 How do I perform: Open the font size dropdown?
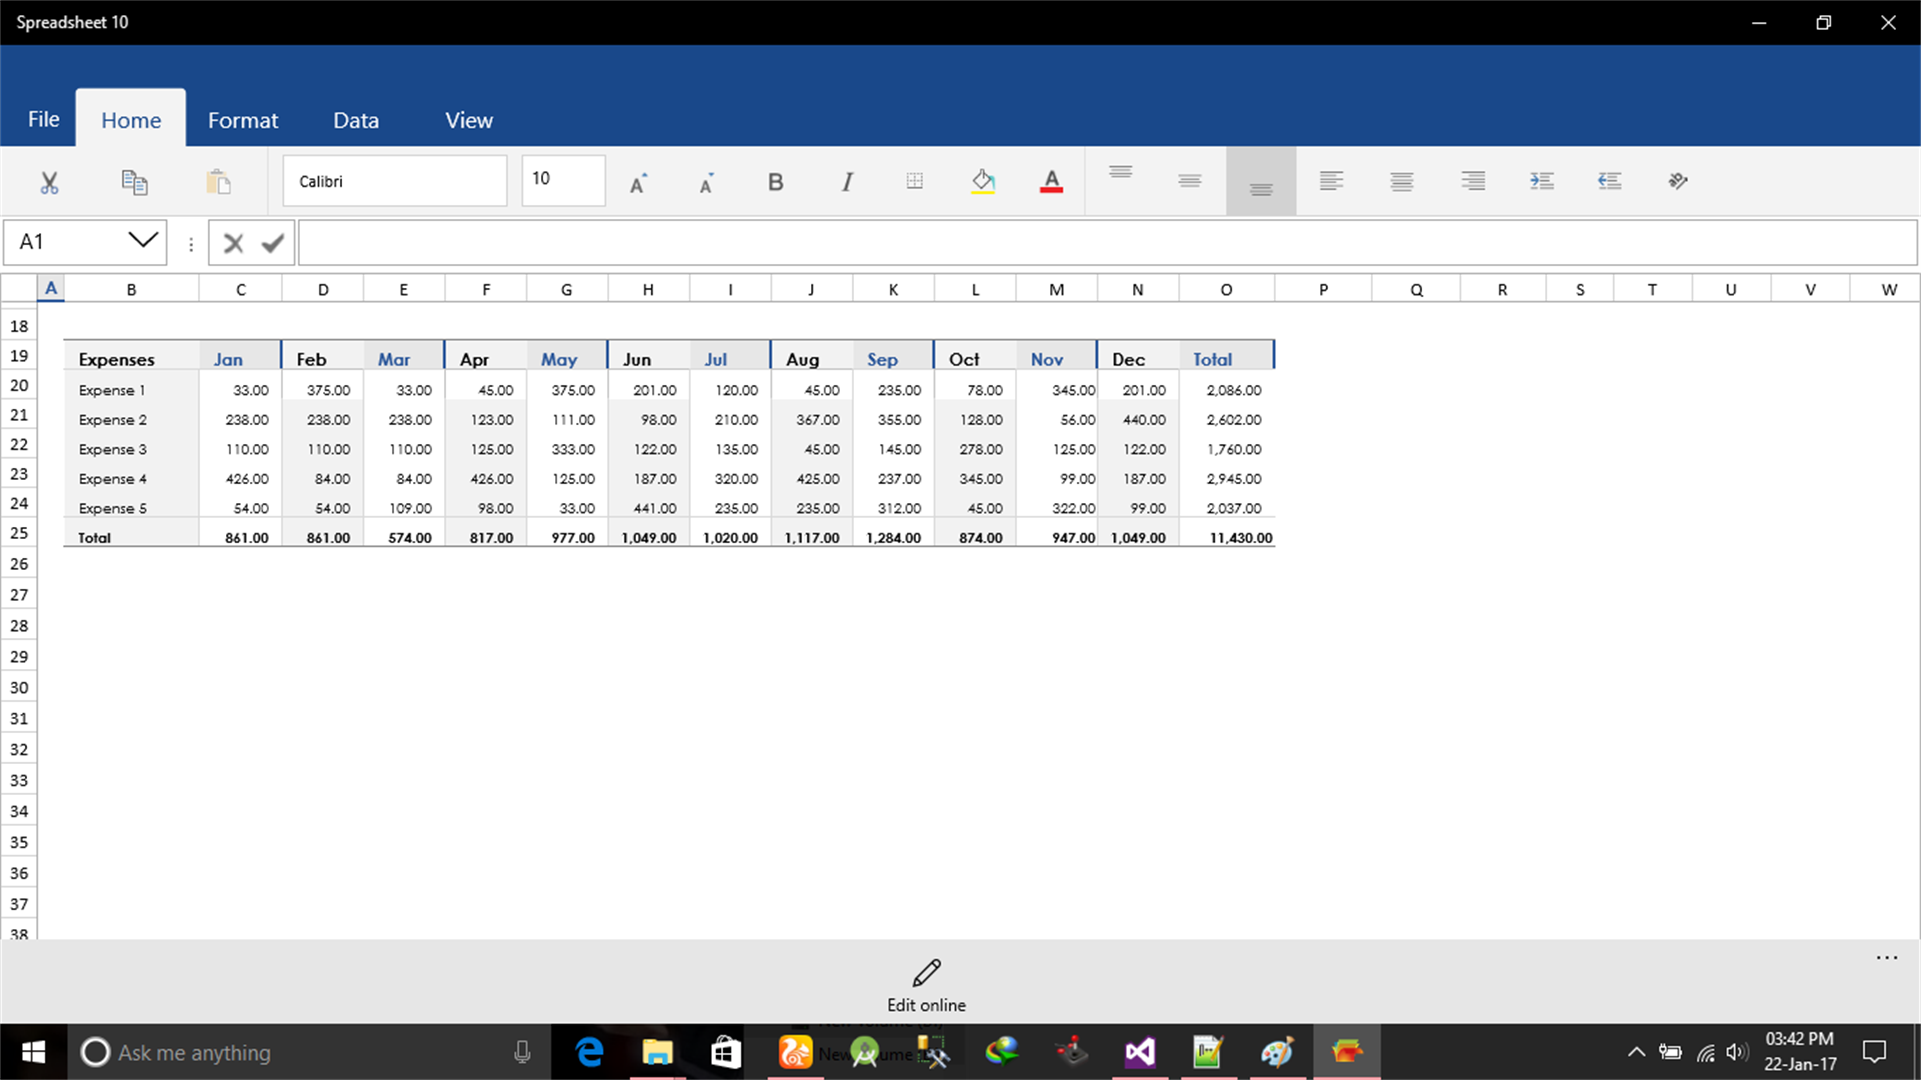[x=563, y=181]
